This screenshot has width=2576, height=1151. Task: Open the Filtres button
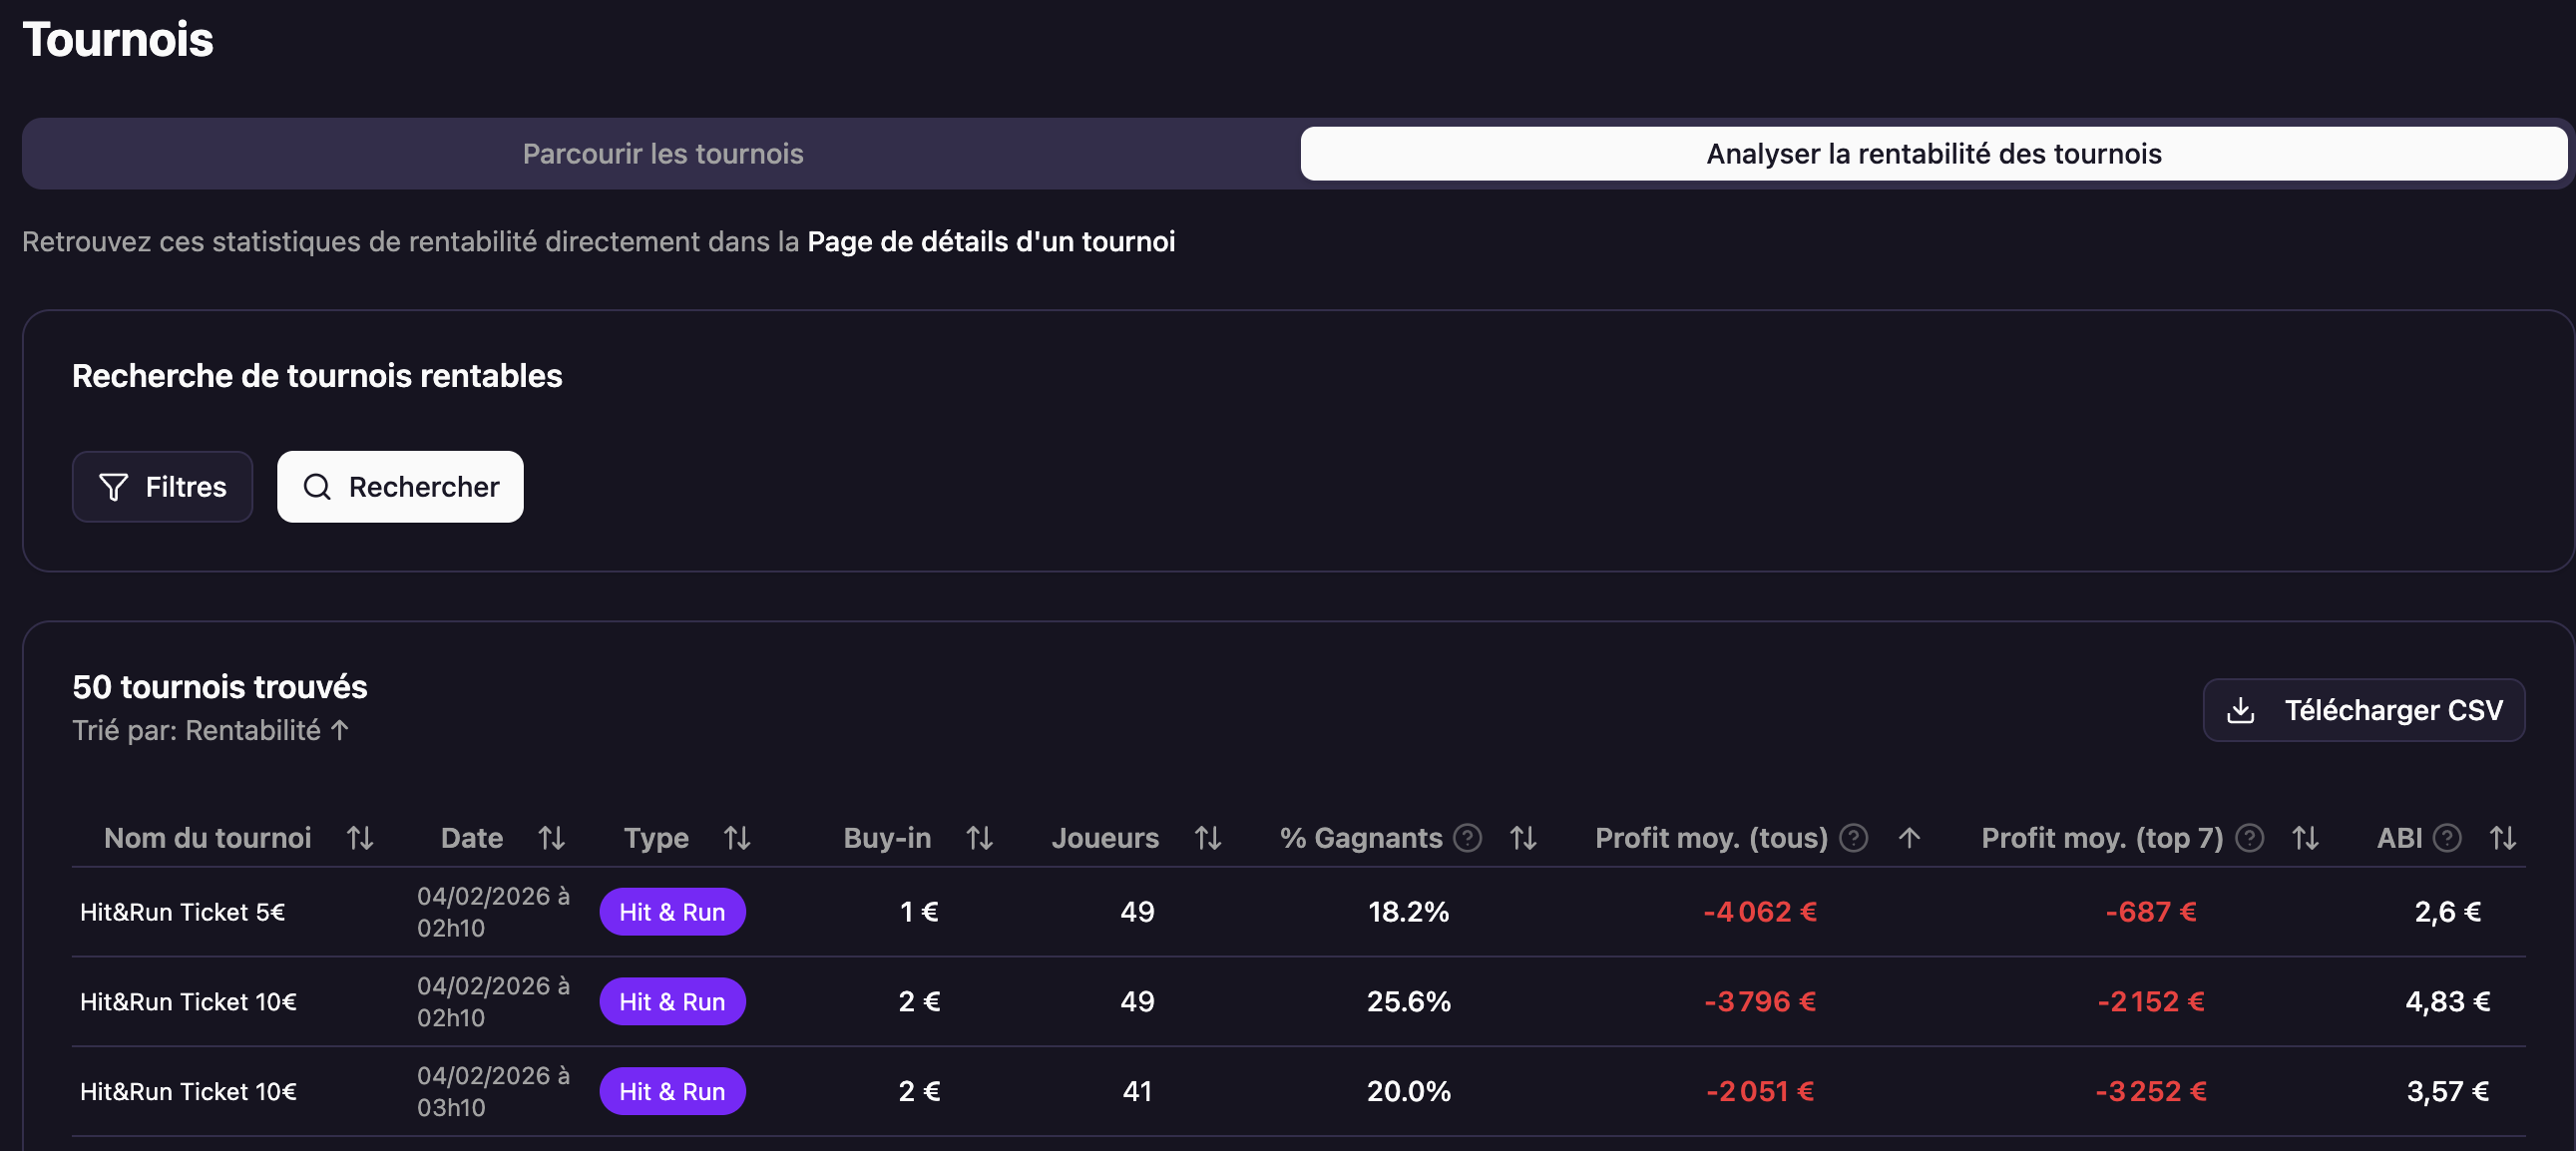[x=162, y=486]
